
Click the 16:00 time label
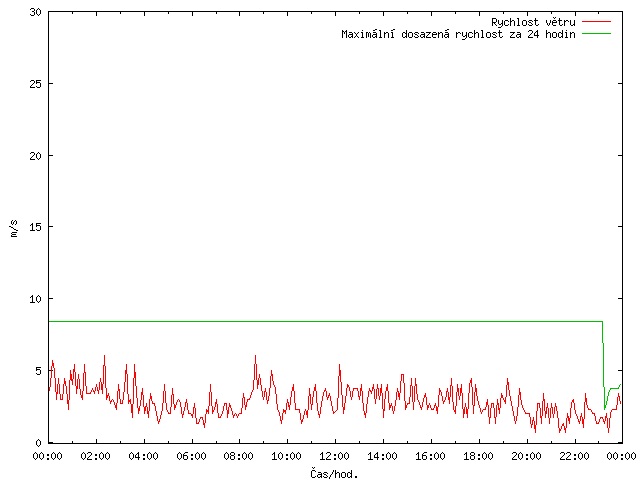(430, 456)
